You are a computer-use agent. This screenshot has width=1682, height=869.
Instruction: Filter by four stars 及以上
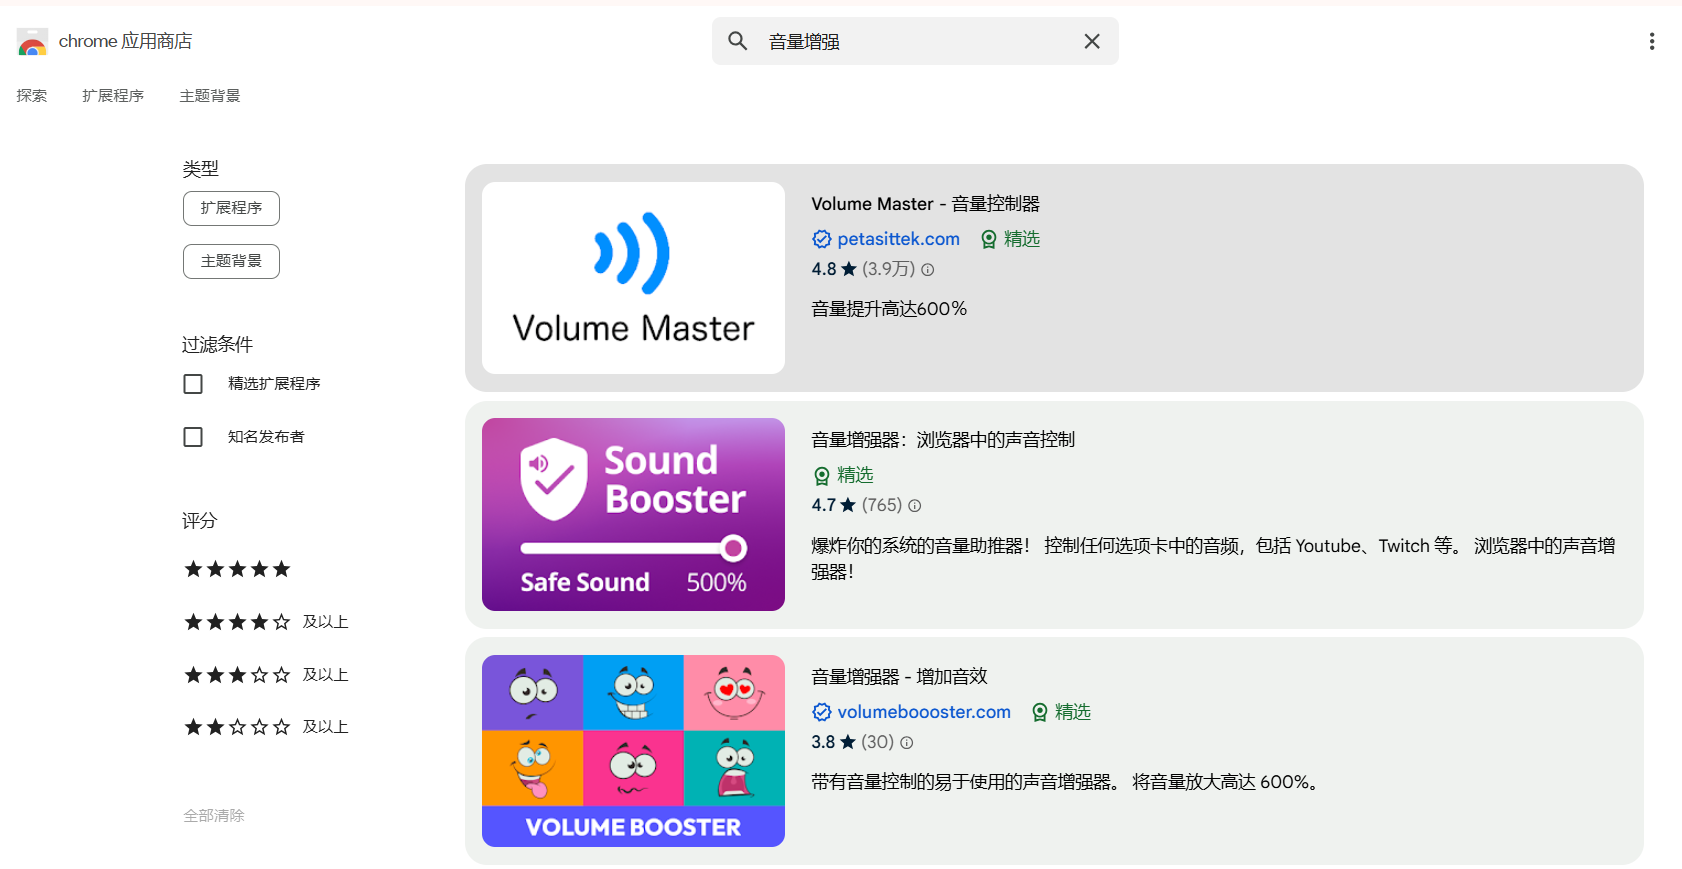coord(266,622)
